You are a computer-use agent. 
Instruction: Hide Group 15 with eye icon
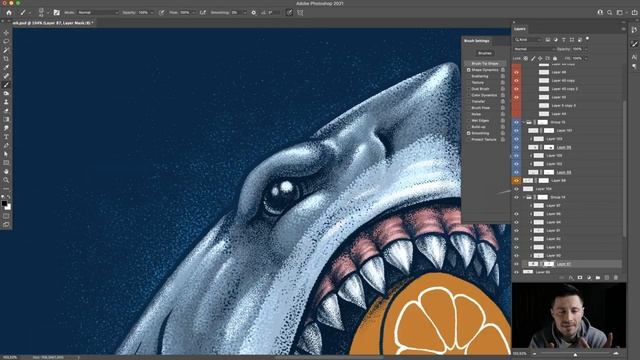click(516, 122)
